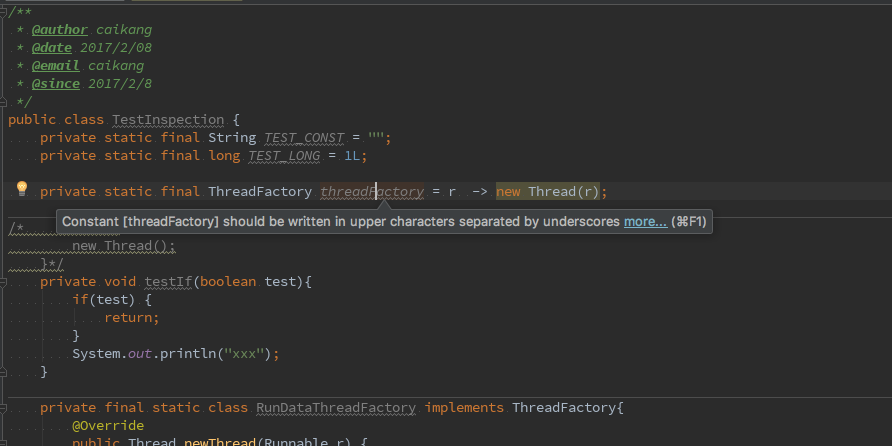Click the TEST_LONG constant name
This screenshot has height=446, width=892.
pos(283,155)
